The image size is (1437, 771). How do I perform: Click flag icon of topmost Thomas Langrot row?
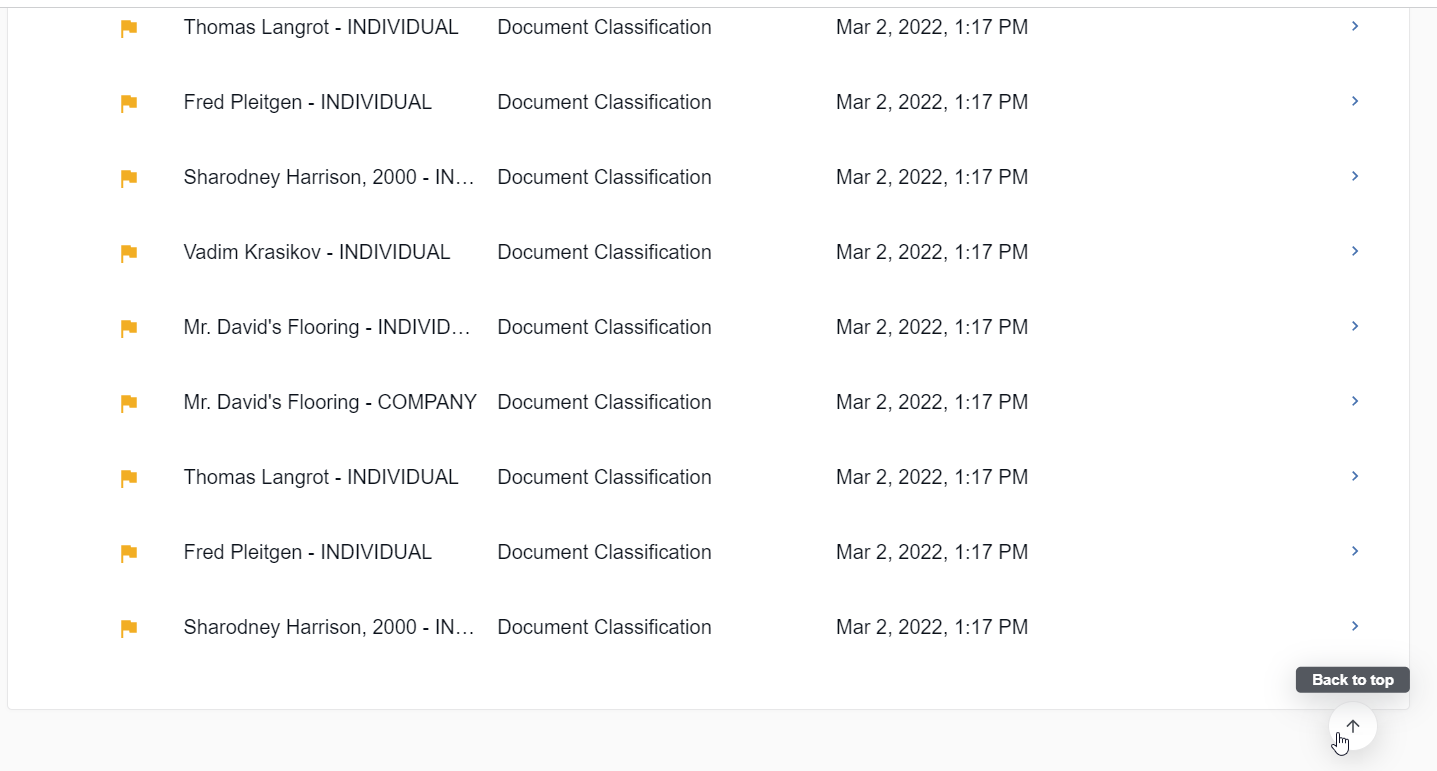click(x=129, y=28)
